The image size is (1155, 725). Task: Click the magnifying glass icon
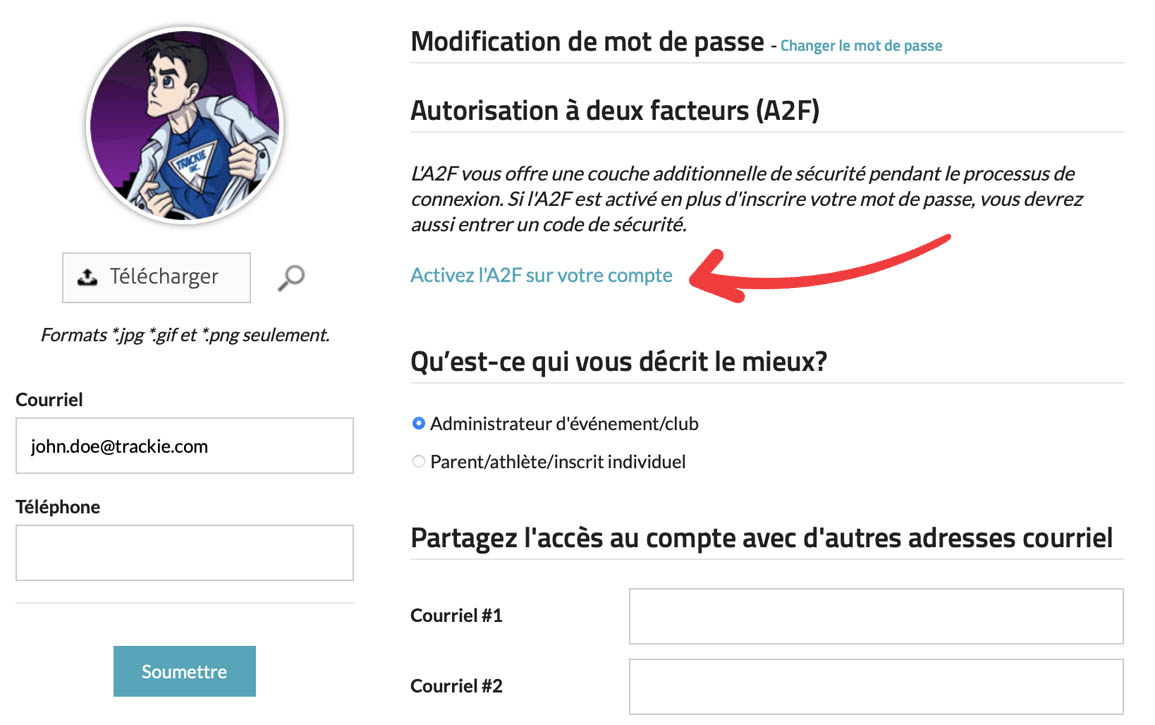tap(290, 277)
